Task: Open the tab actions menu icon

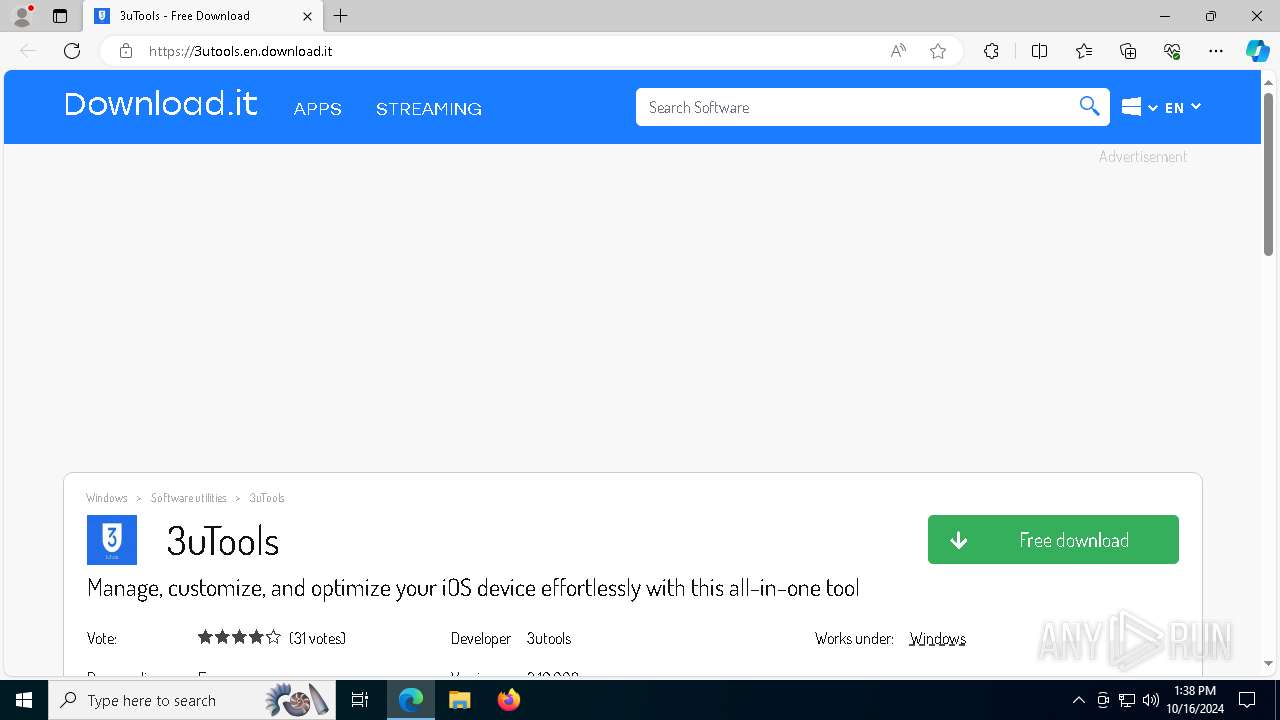Action: (60, 16)
